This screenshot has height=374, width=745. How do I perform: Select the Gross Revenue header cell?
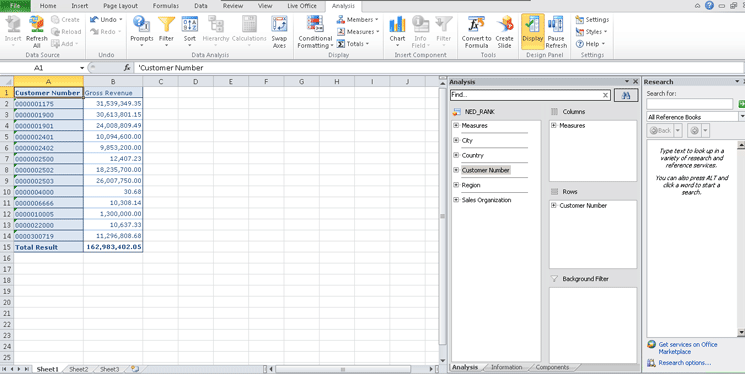(x=113, y=93)
